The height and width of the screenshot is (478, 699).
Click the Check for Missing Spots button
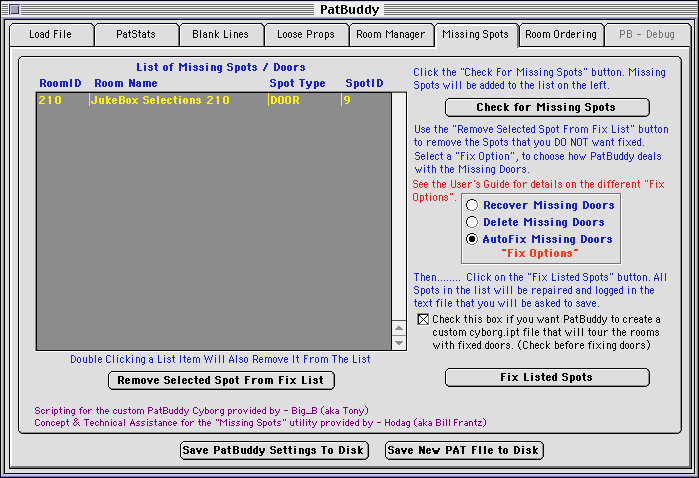coord(547,108)
